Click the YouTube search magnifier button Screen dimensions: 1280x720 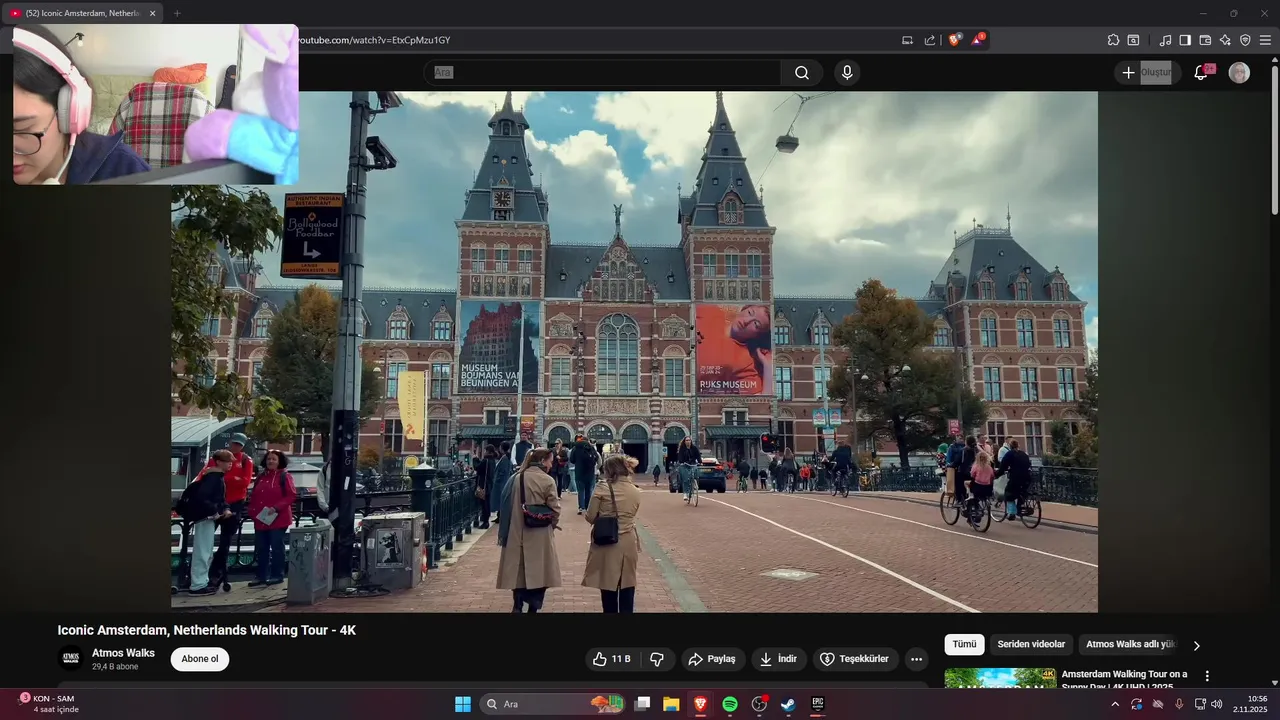point(802,73)
